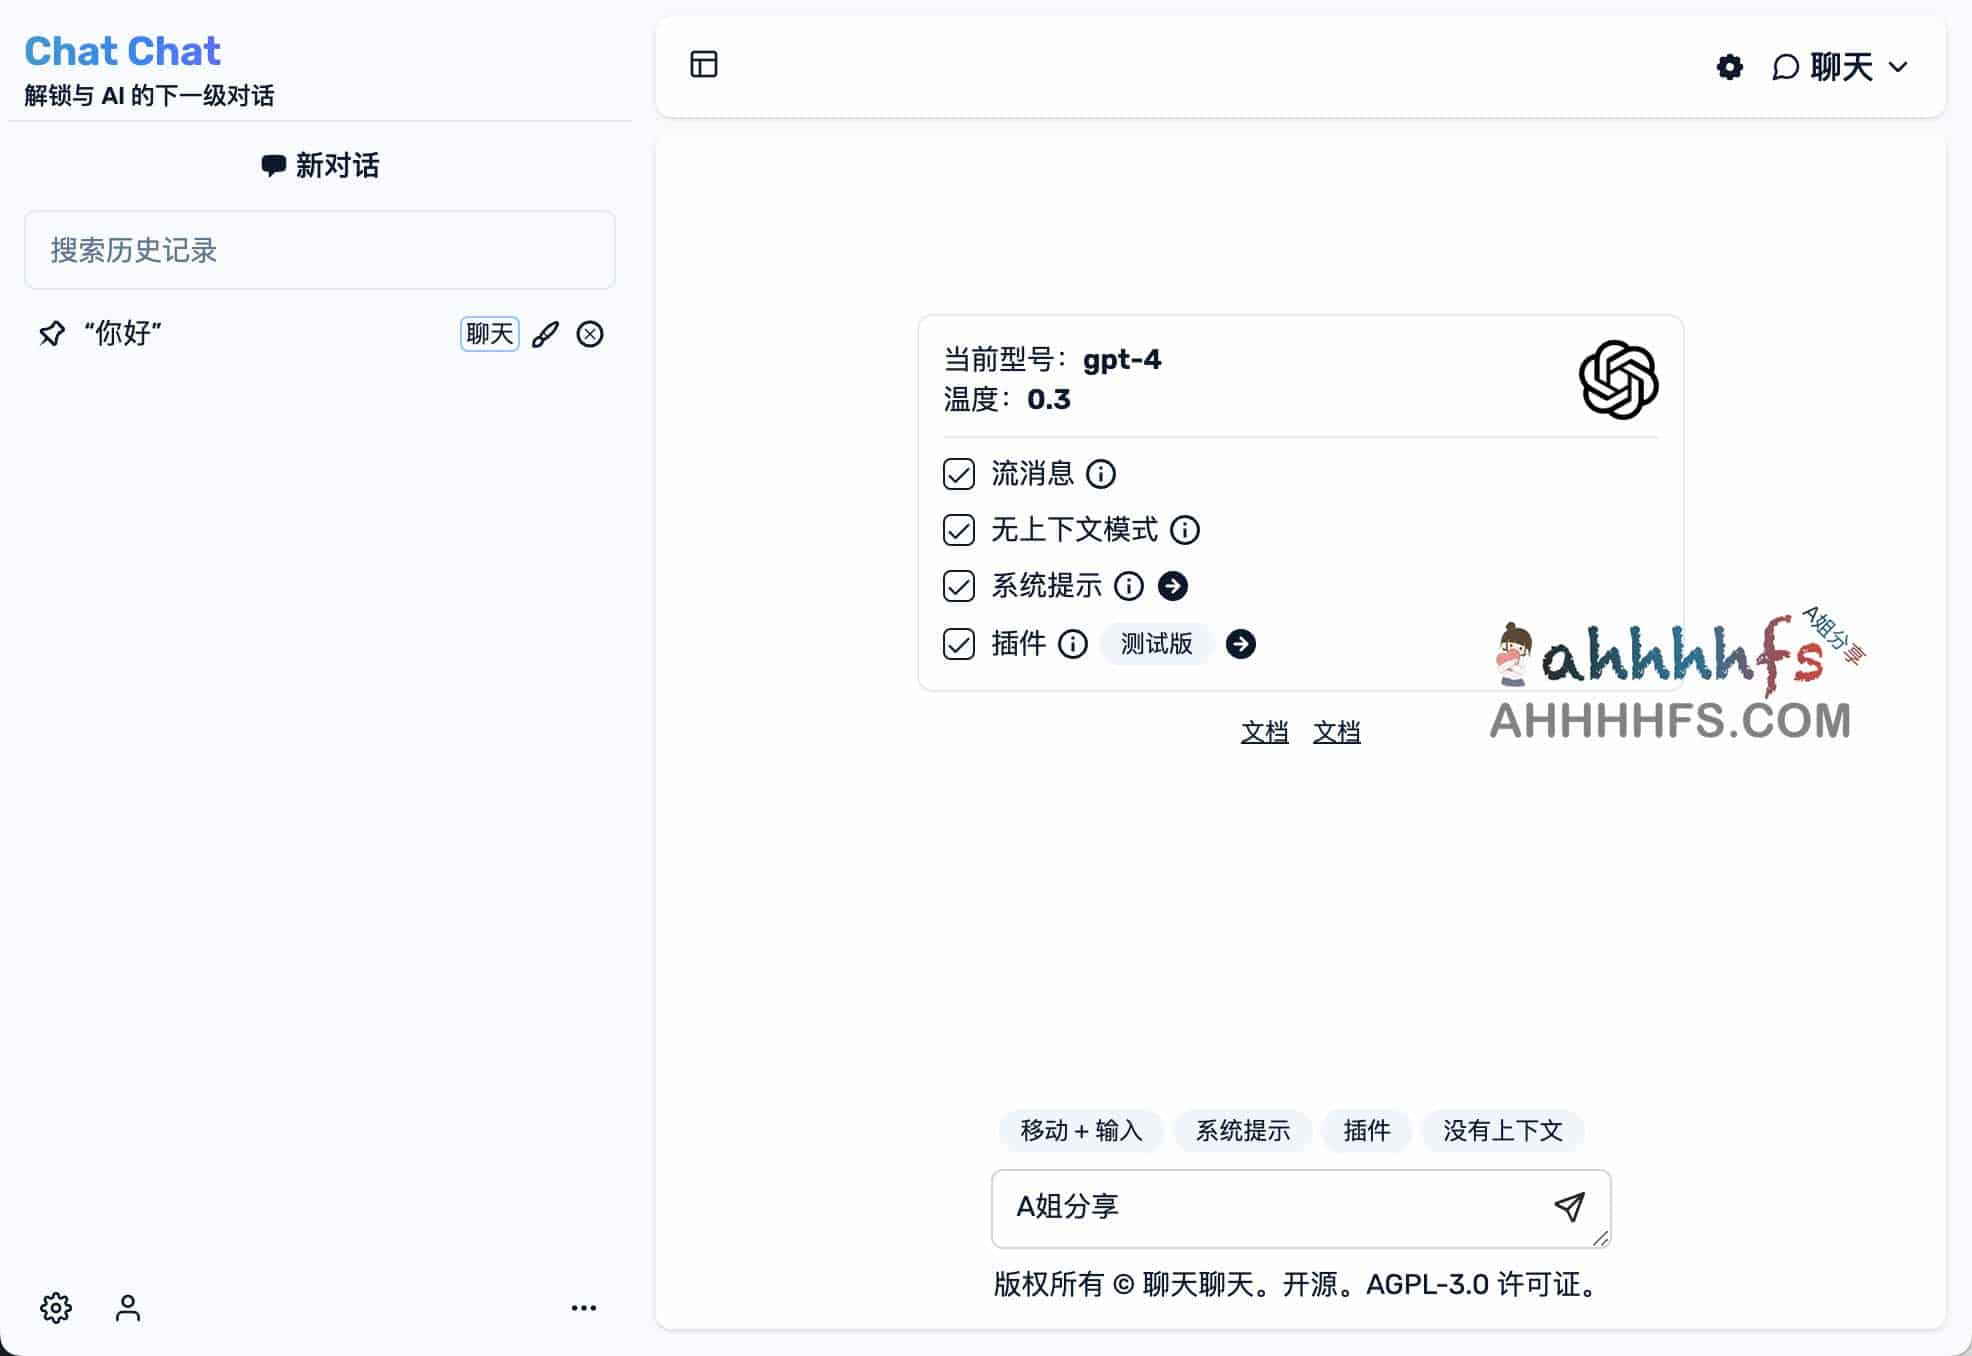Viewport: 1972px width, 1356px height.
Task: Click the pin icon beside "你好"
Action: pos(51,334)
